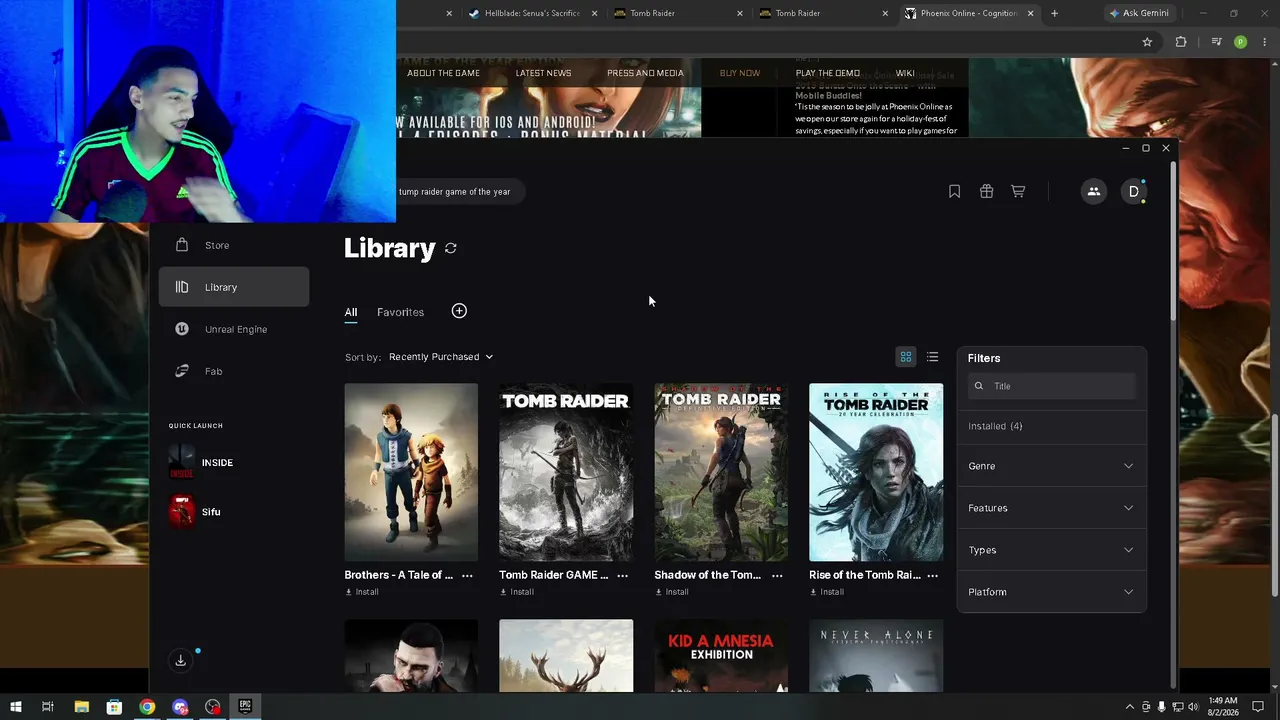The height and width of the screenshot is (720, 1280).
Task: Click the Fab icon in the sidebar
Action: (x=182, y=371)
